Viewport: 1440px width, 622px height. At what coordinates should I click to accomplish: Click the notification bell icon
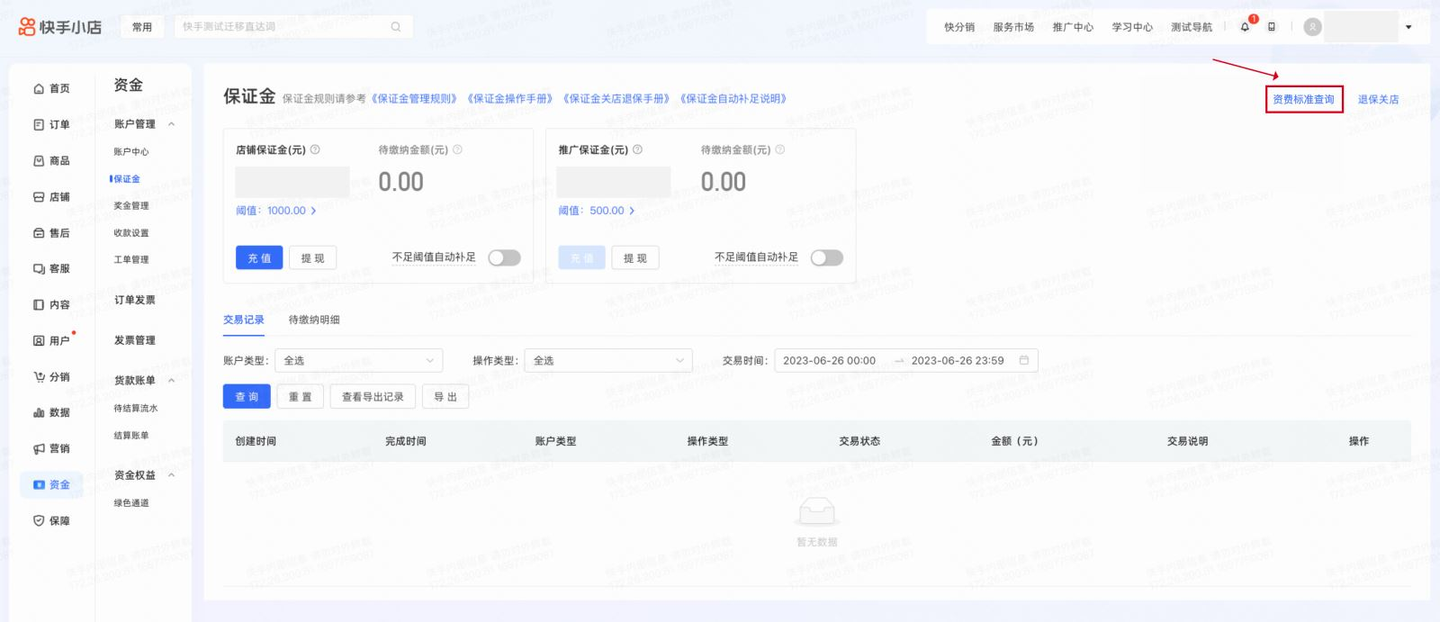click(x=1244, y=26)
